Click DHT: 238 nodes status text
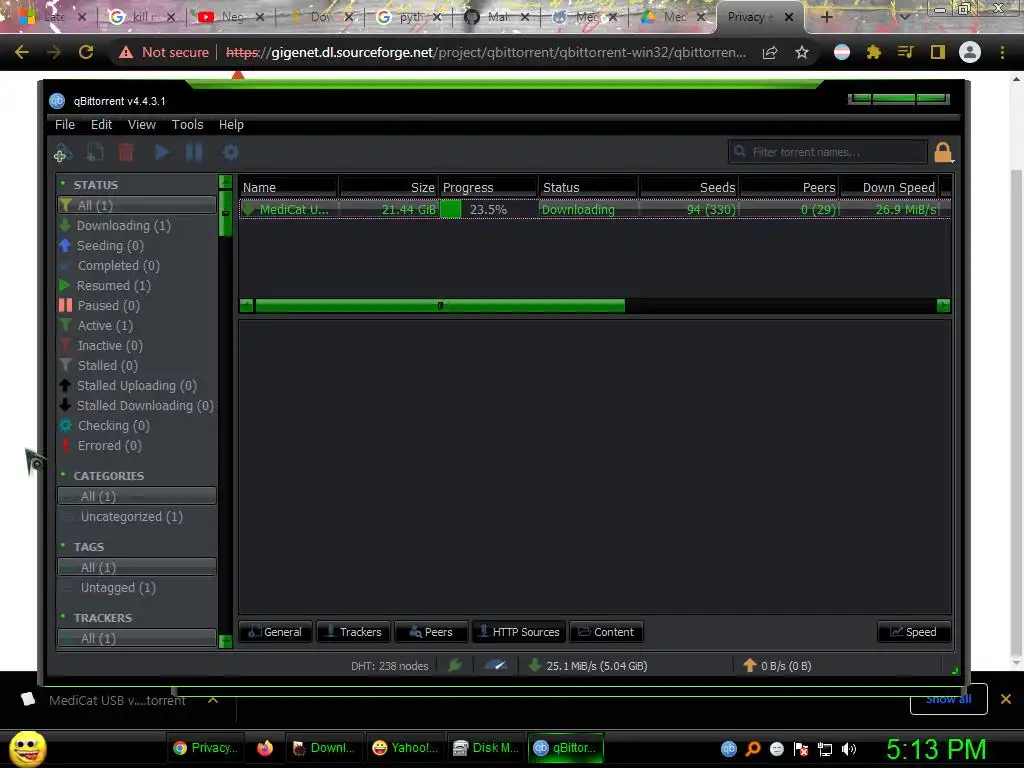This screenshot has width=1024, height=768. click(x=389, y=665)
